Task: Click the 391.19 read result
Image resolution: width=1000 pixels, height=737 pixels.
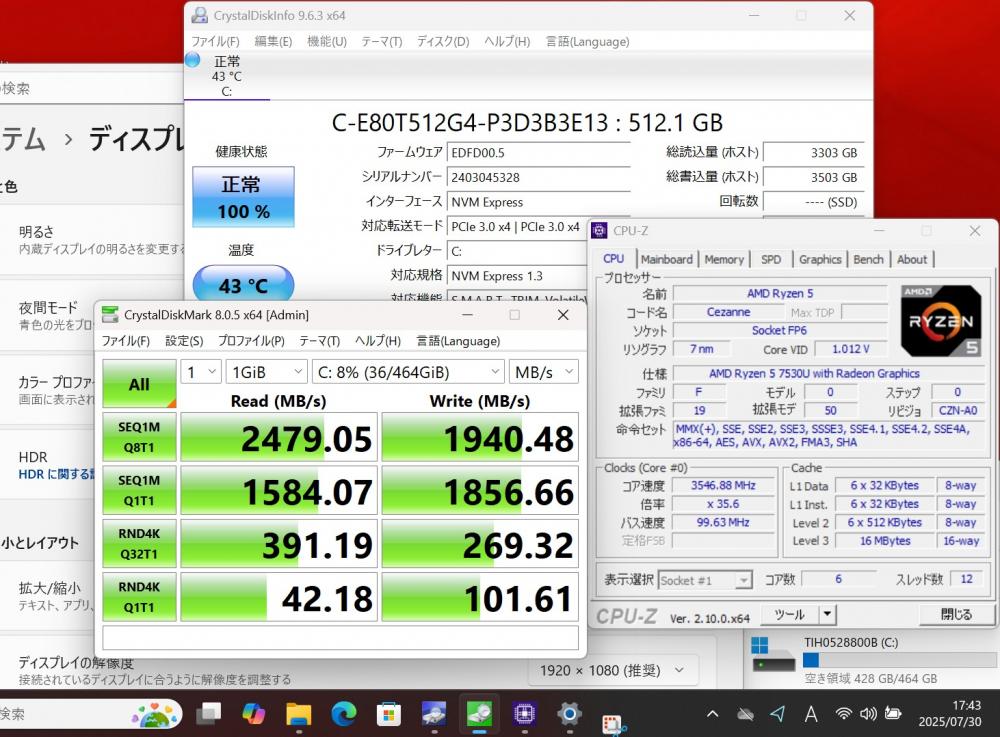Action: (x=281, y=544)
